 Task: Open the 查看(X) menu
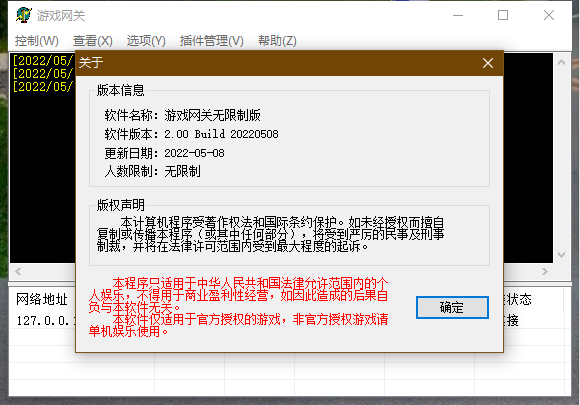pyautogui.click(x=93, y=40)
